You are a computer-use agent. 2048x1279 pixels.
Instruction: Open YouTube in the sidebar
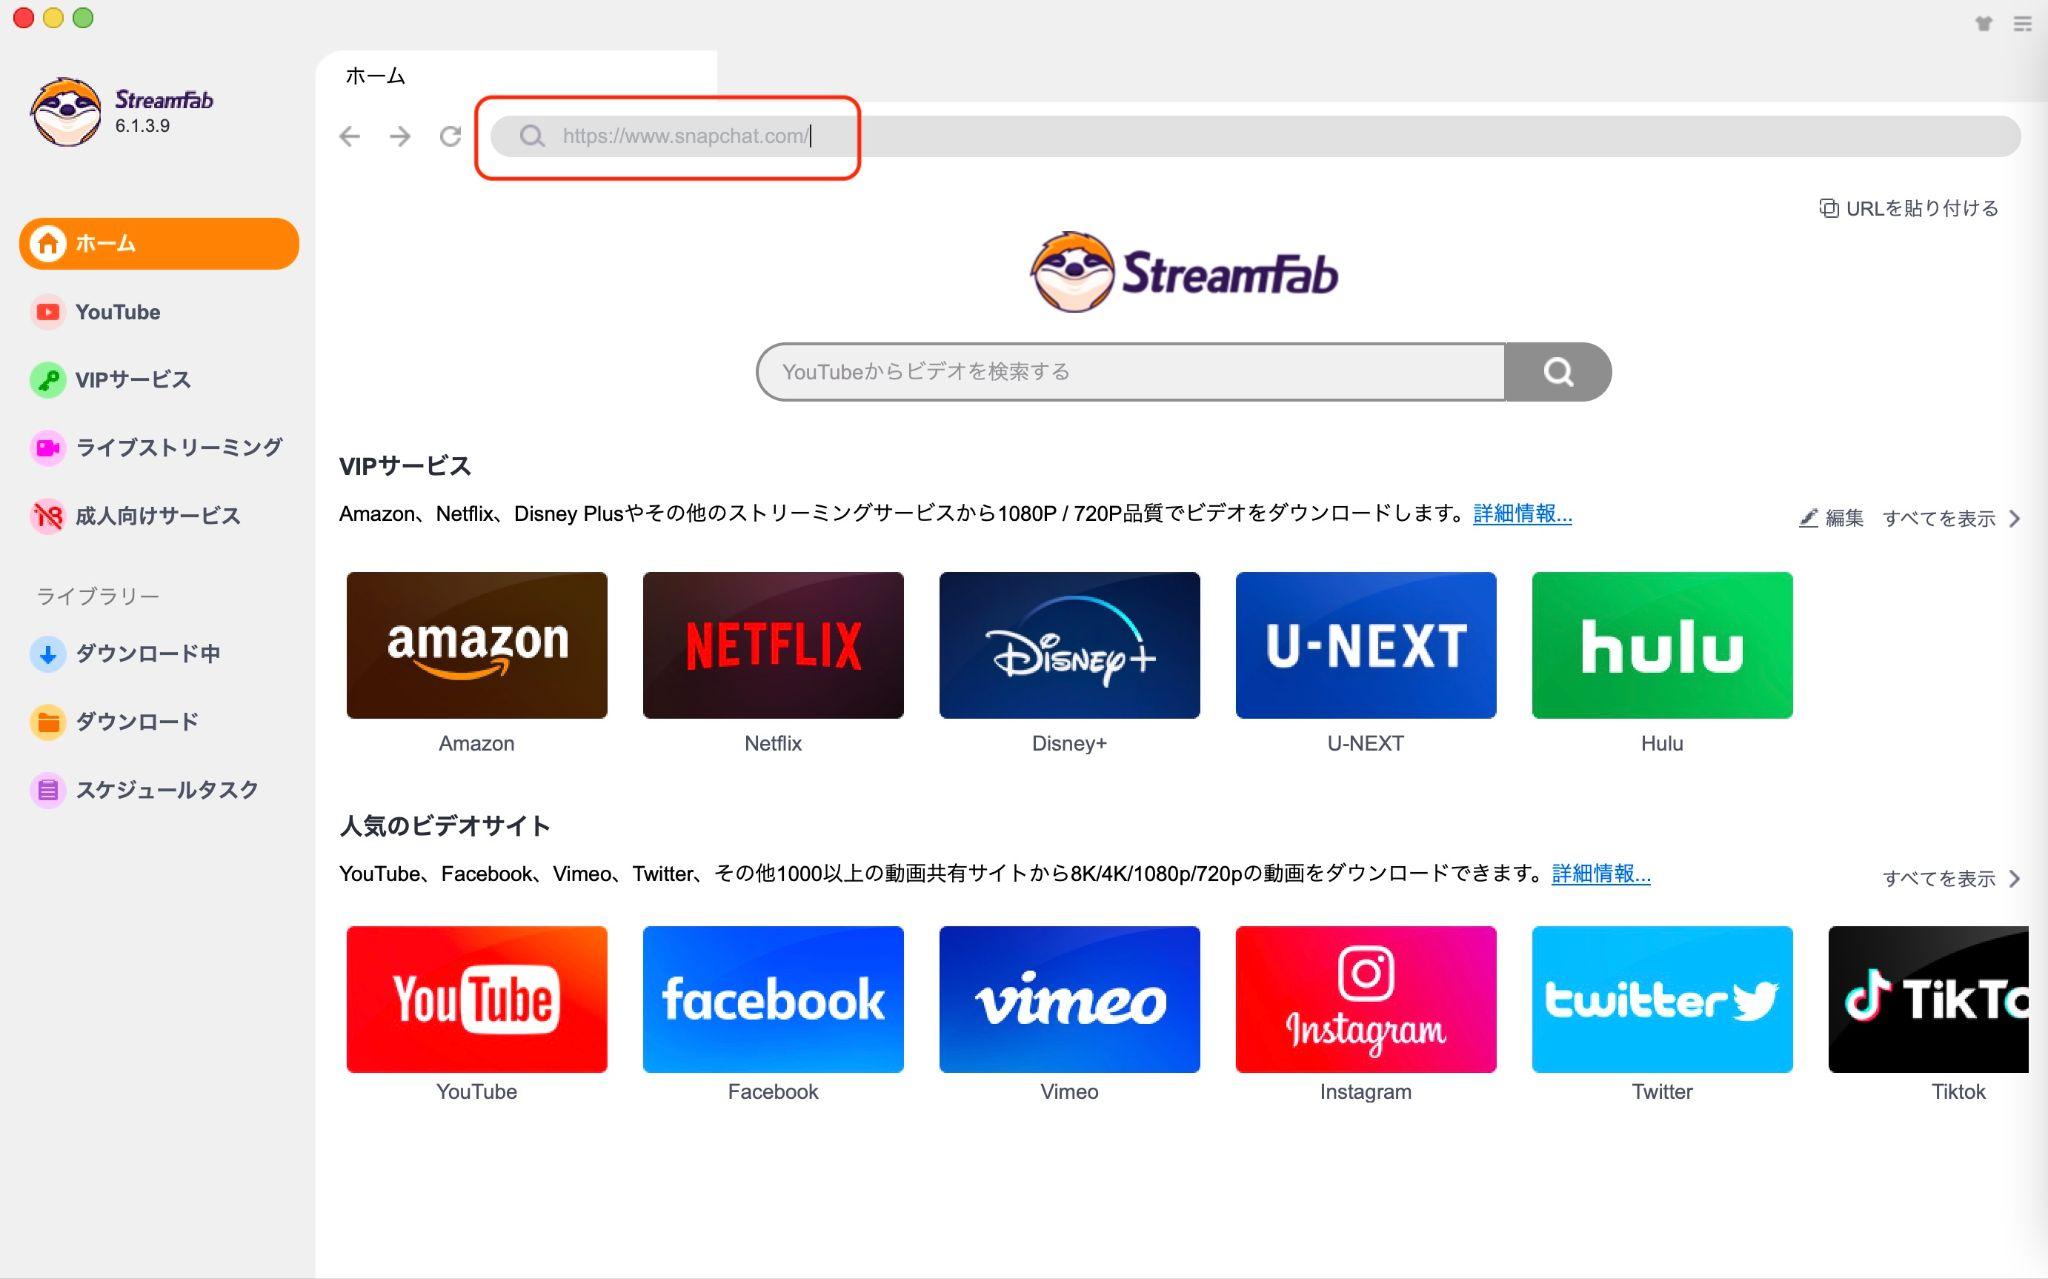click(x=96, y=312)
